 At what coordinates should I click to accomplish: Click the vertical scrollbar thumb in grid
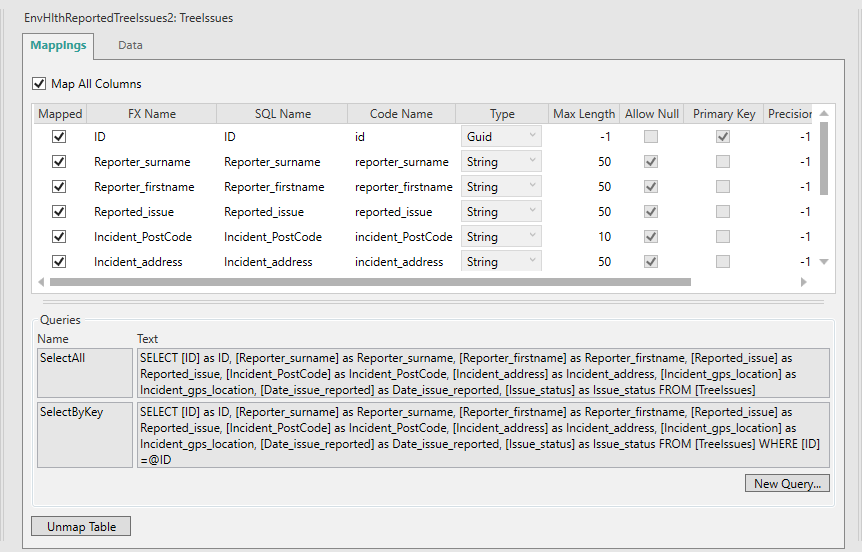824,158
